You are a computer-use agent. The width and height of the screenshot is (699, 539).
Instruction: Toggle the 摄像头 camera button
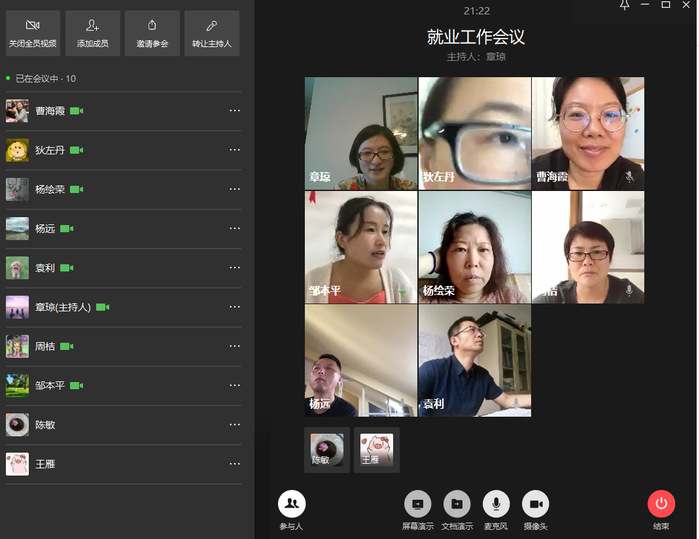click(x=536, y=505)
